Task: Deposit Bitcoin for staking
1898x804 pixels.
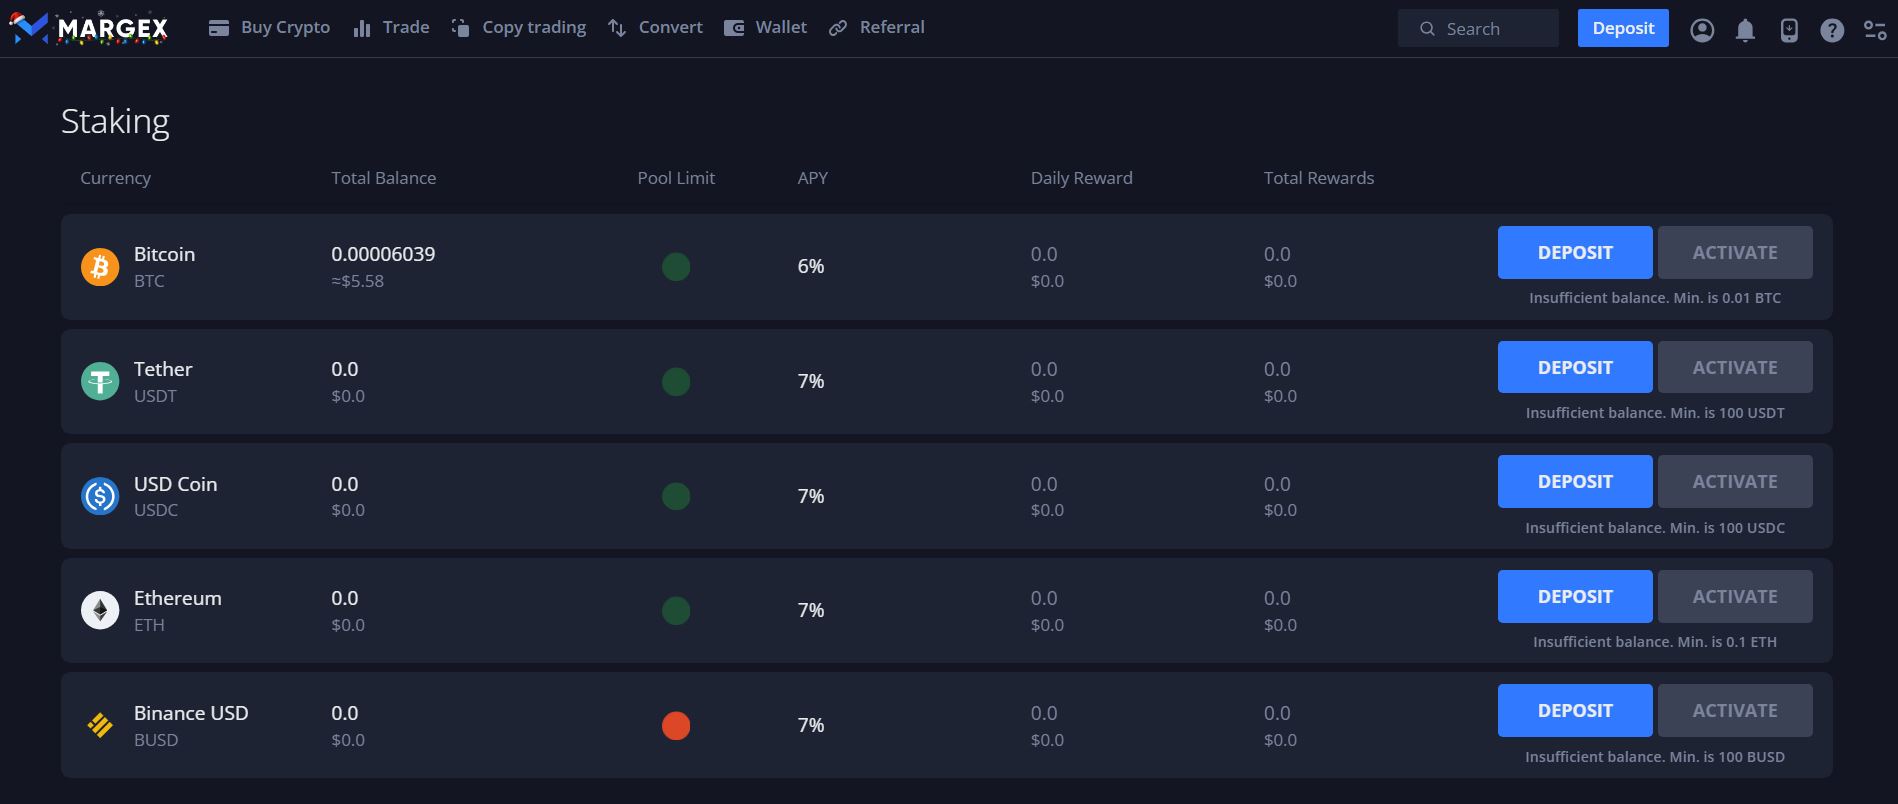Action: [1575, 252]
